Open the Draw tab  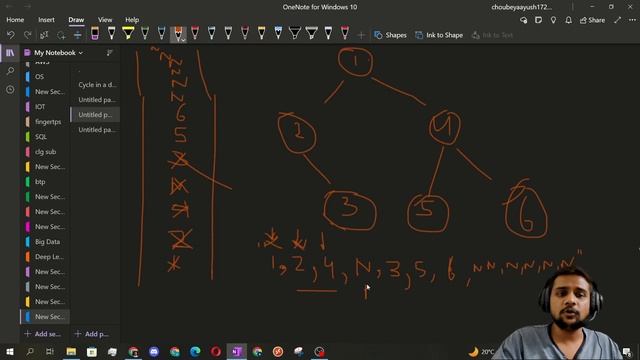[76, 20]
